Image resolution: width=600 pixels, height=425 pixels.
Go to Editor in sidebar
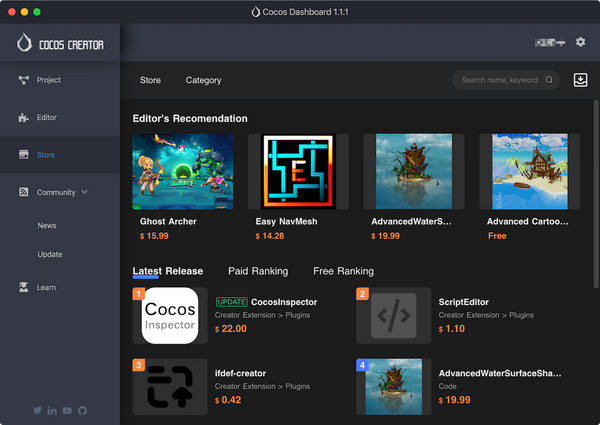click(x=47, y=117)
